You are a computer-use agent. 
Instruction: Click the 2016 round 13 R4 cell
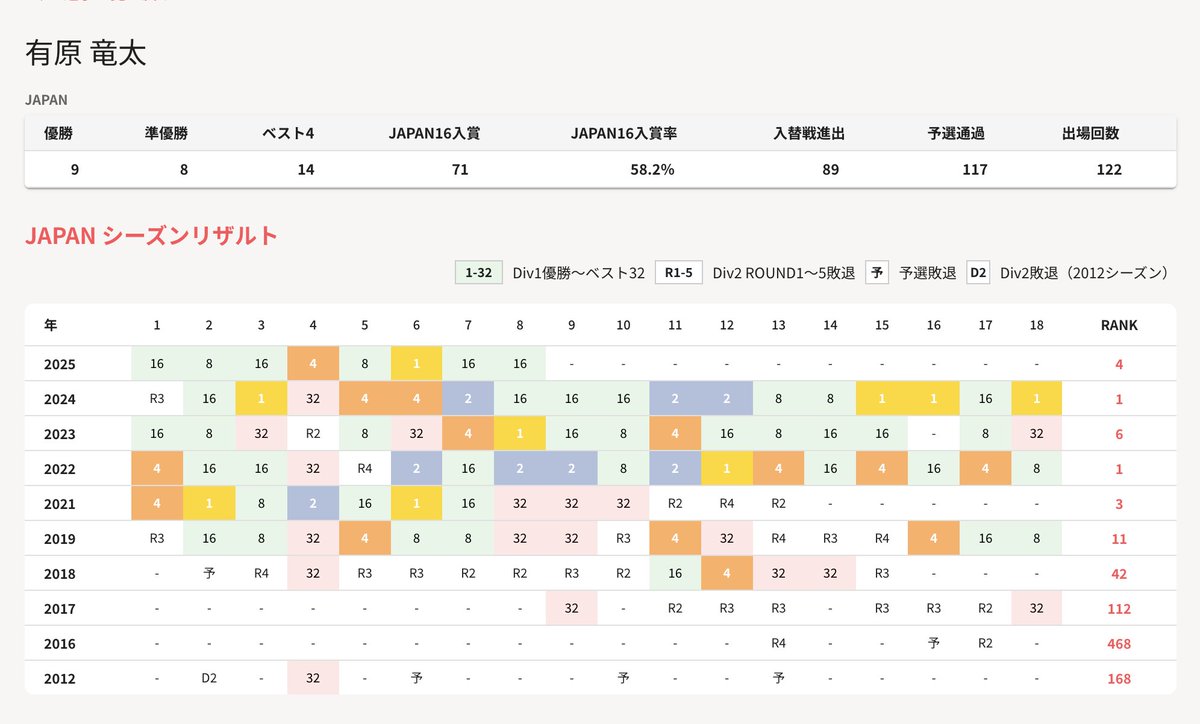coord(778,644)
